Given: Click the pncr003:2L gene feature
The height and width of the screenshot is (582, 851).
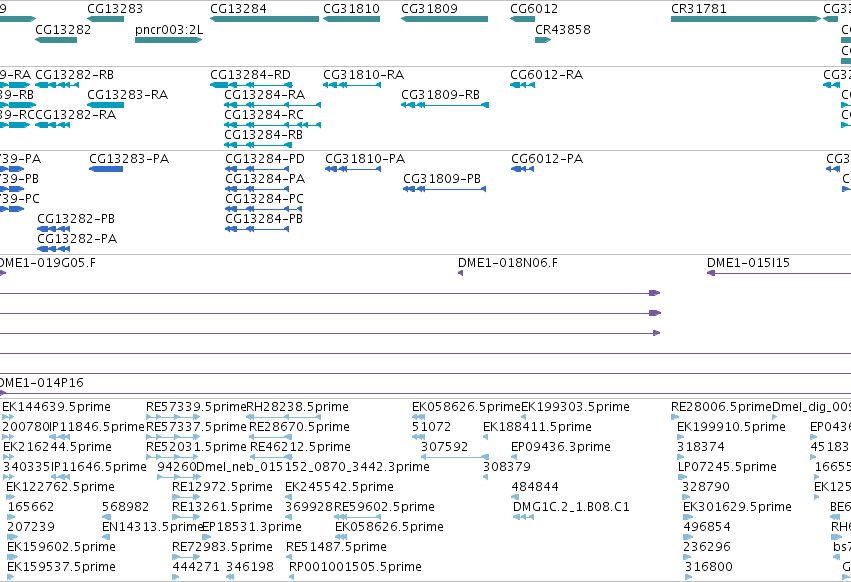Looking at the screenshot, I should [168, 40].
